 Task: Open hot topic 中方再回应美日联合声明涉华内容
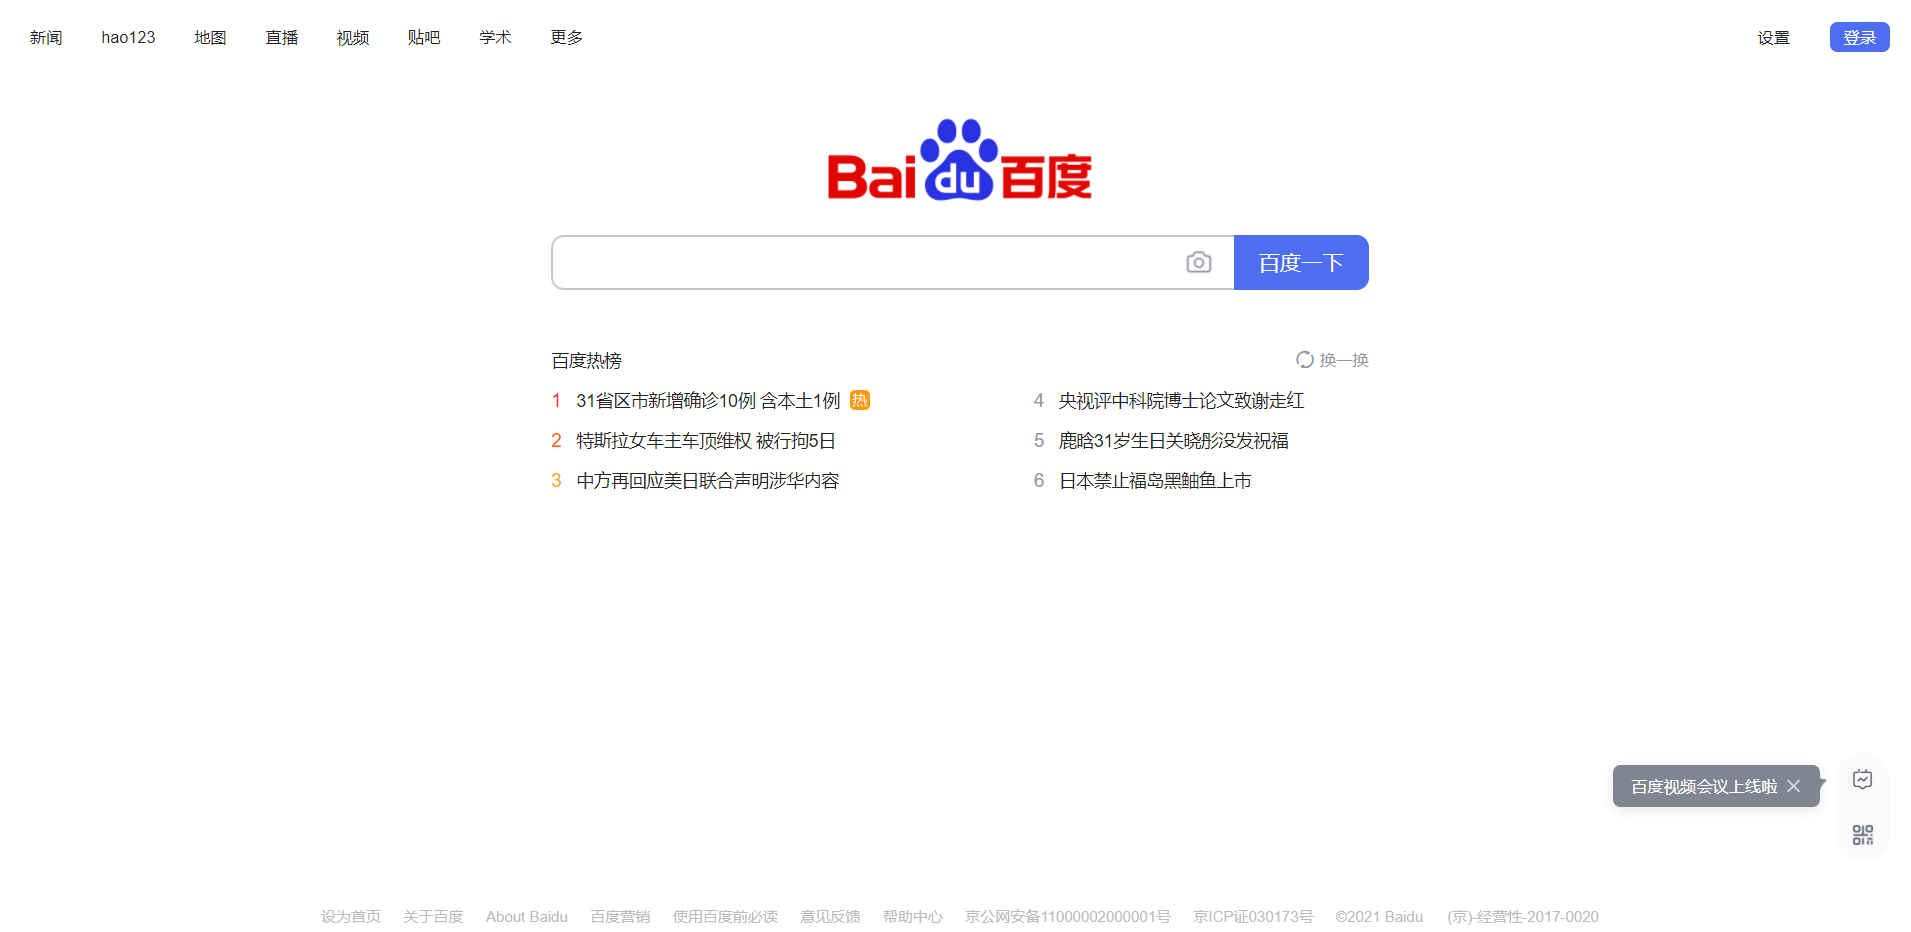[x=708, y=480]
